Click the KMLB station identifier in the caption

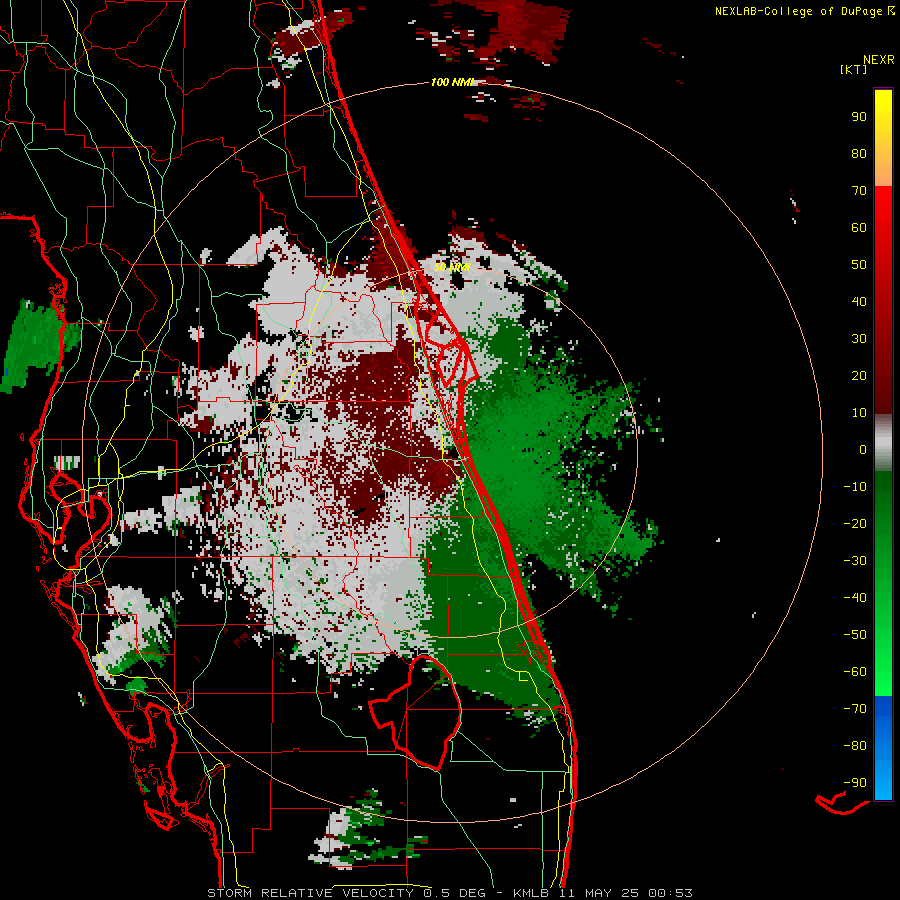coord(530,893)
